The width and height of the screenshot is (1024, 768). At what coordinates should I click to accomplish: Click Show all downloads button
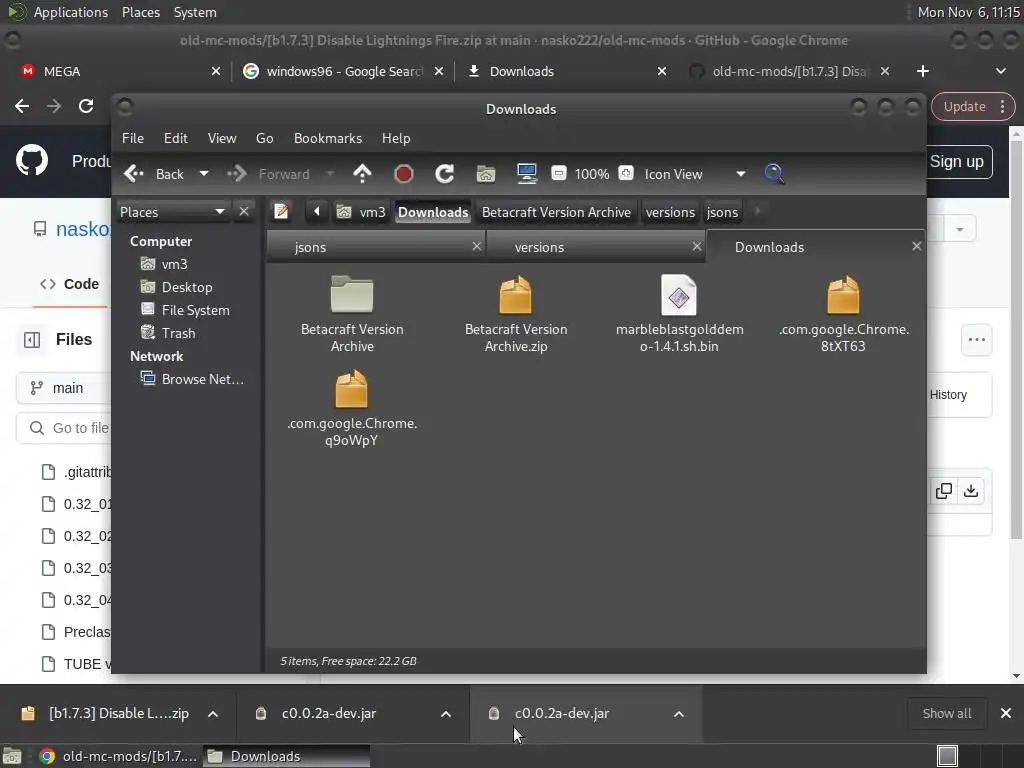coord(946,713)
